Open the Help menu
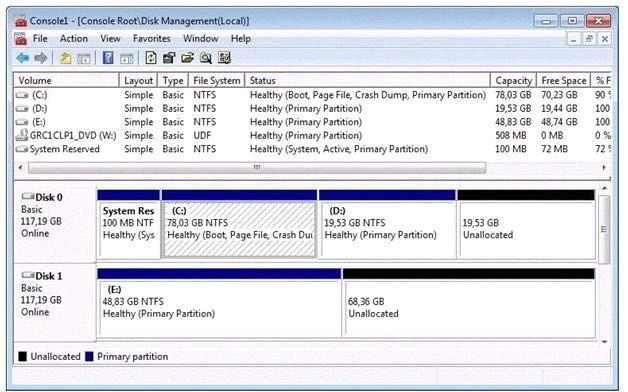Image resolution: width=628 pixels, height=392 pixels. tap(241, 39)
